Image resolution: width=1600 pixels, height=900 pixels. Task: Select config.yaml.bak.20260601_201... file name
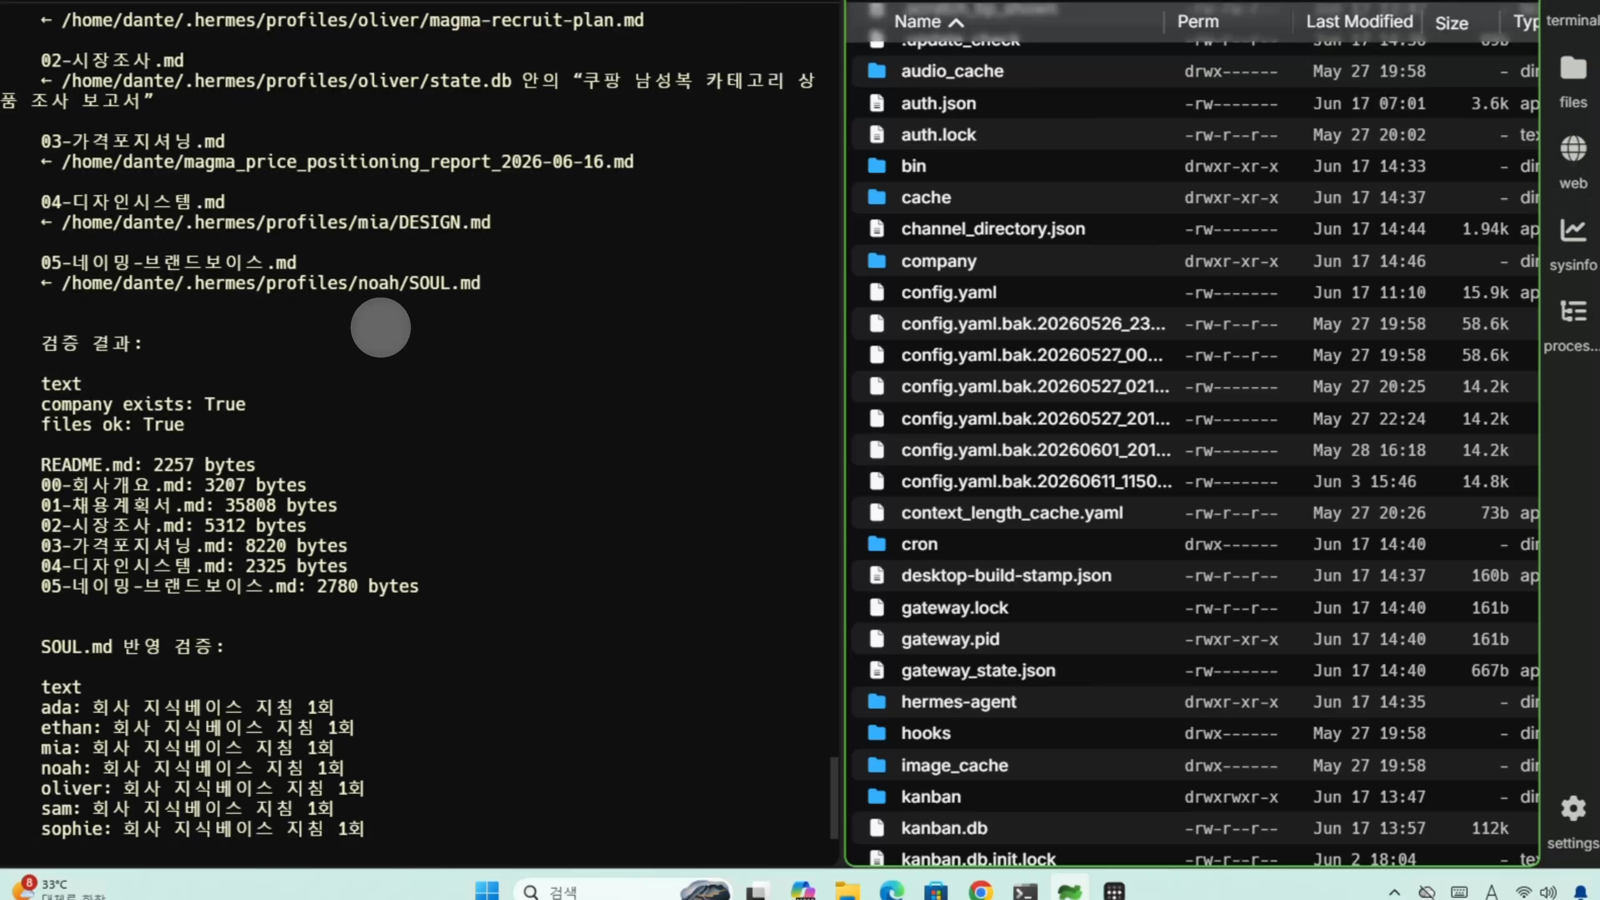click(1036, 450)
